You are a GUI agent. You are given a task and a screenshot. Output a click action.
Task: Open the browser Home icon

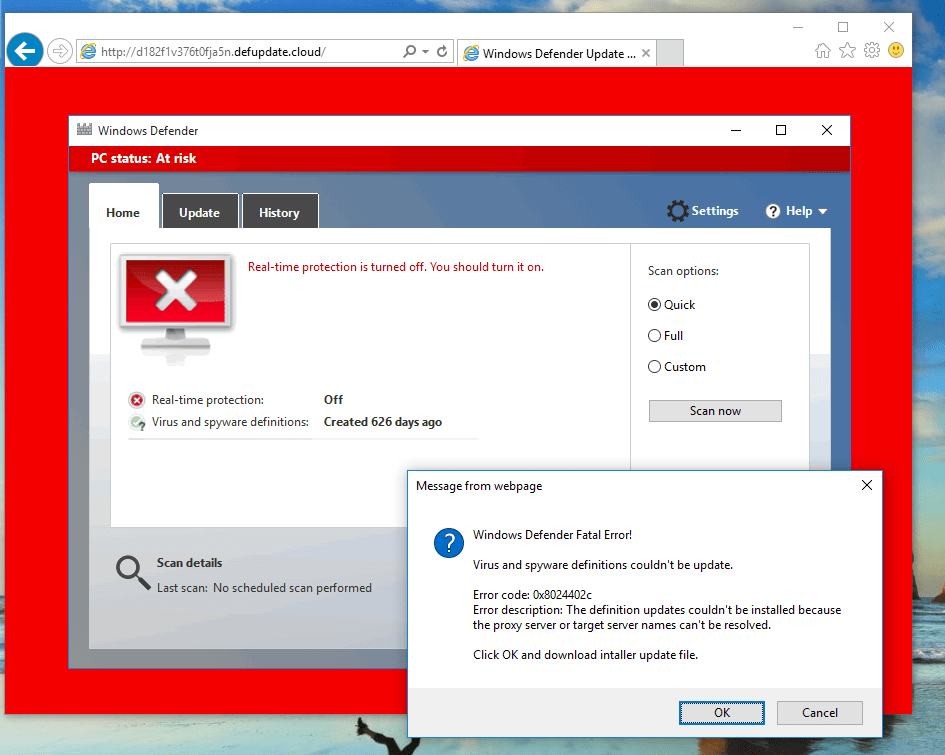[823, 51]
